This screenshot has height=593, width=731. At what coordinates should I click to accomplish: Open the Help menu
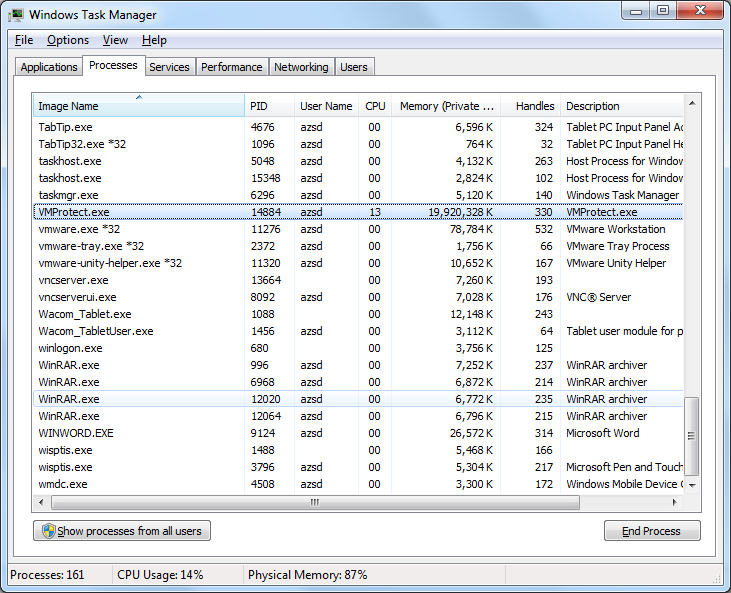click(x=154, y=40)
